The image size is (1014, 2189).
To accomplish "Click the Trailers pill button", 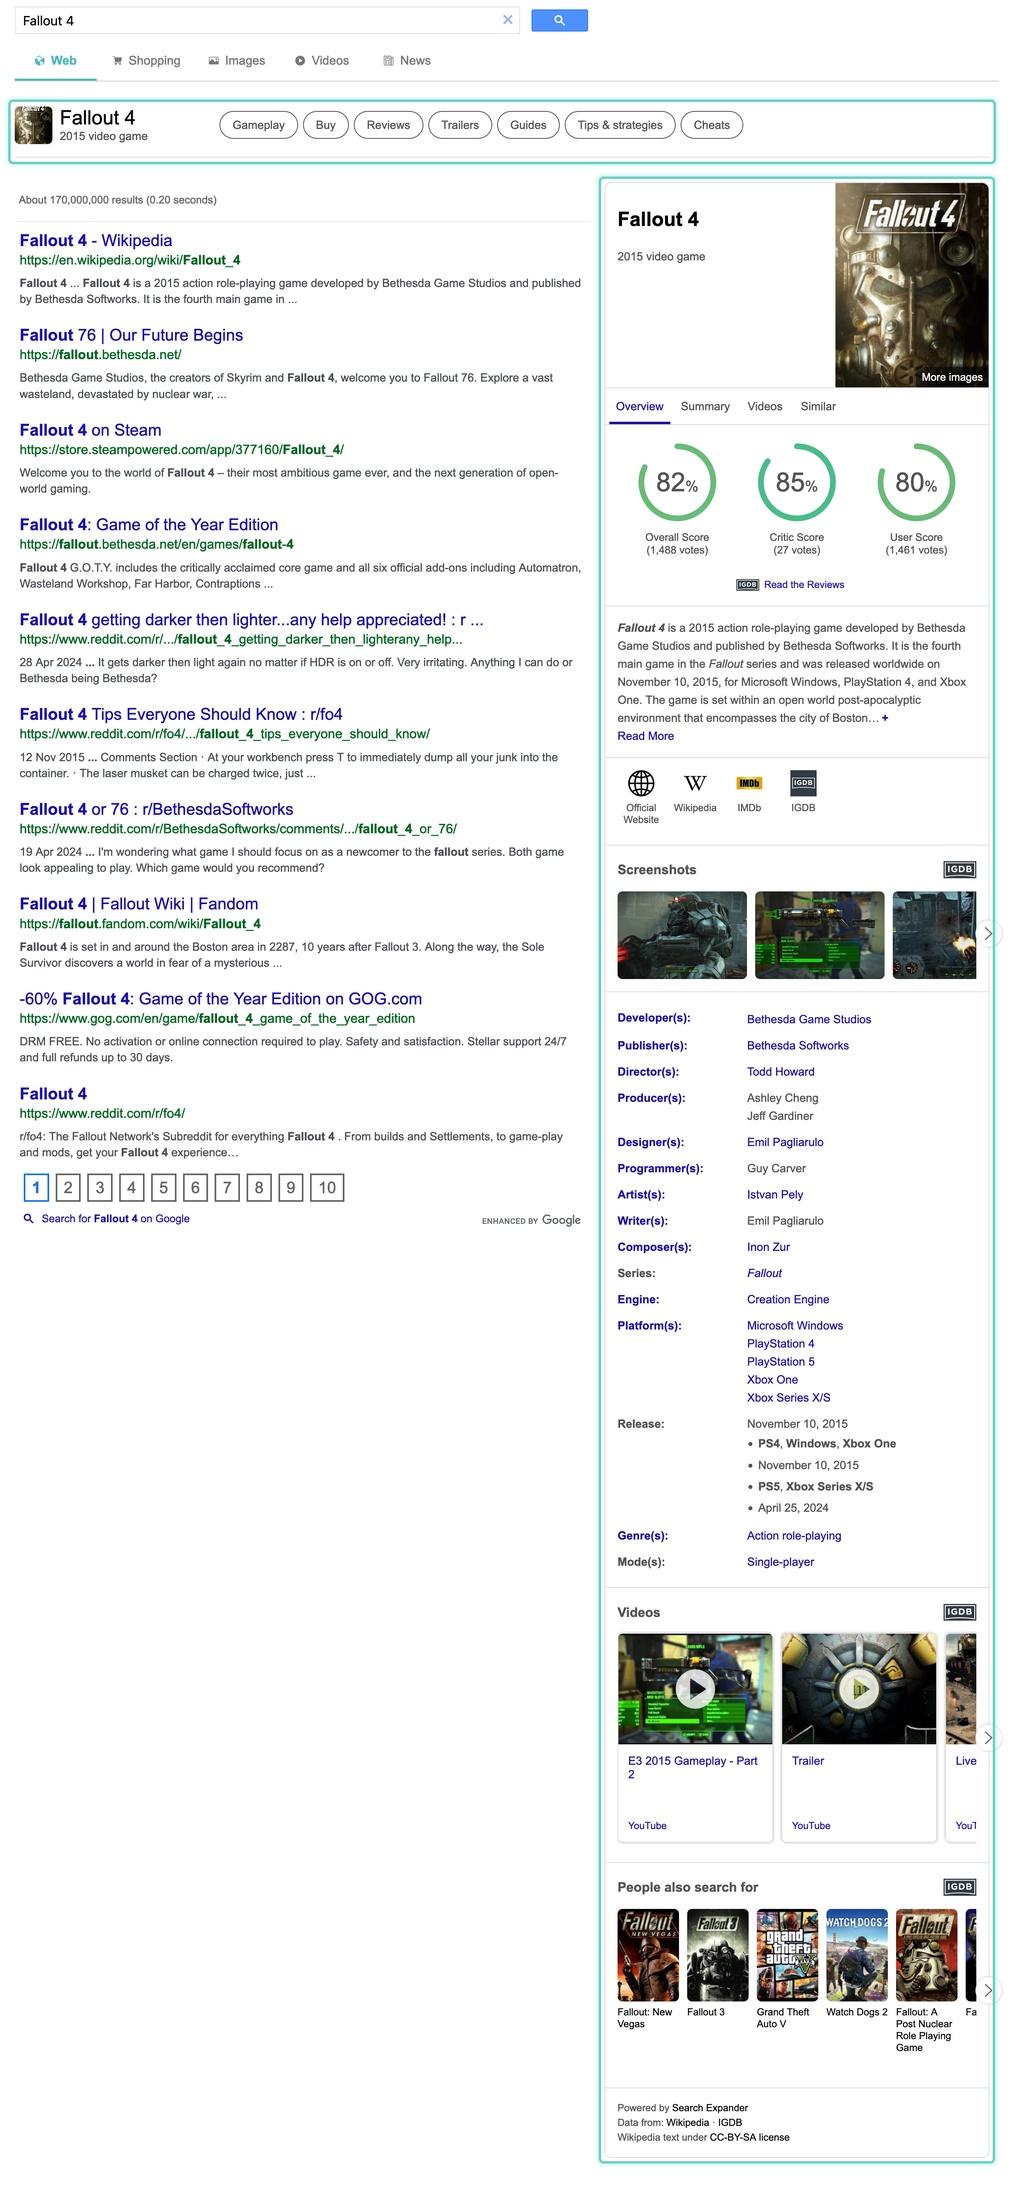I will click(460, 125).
